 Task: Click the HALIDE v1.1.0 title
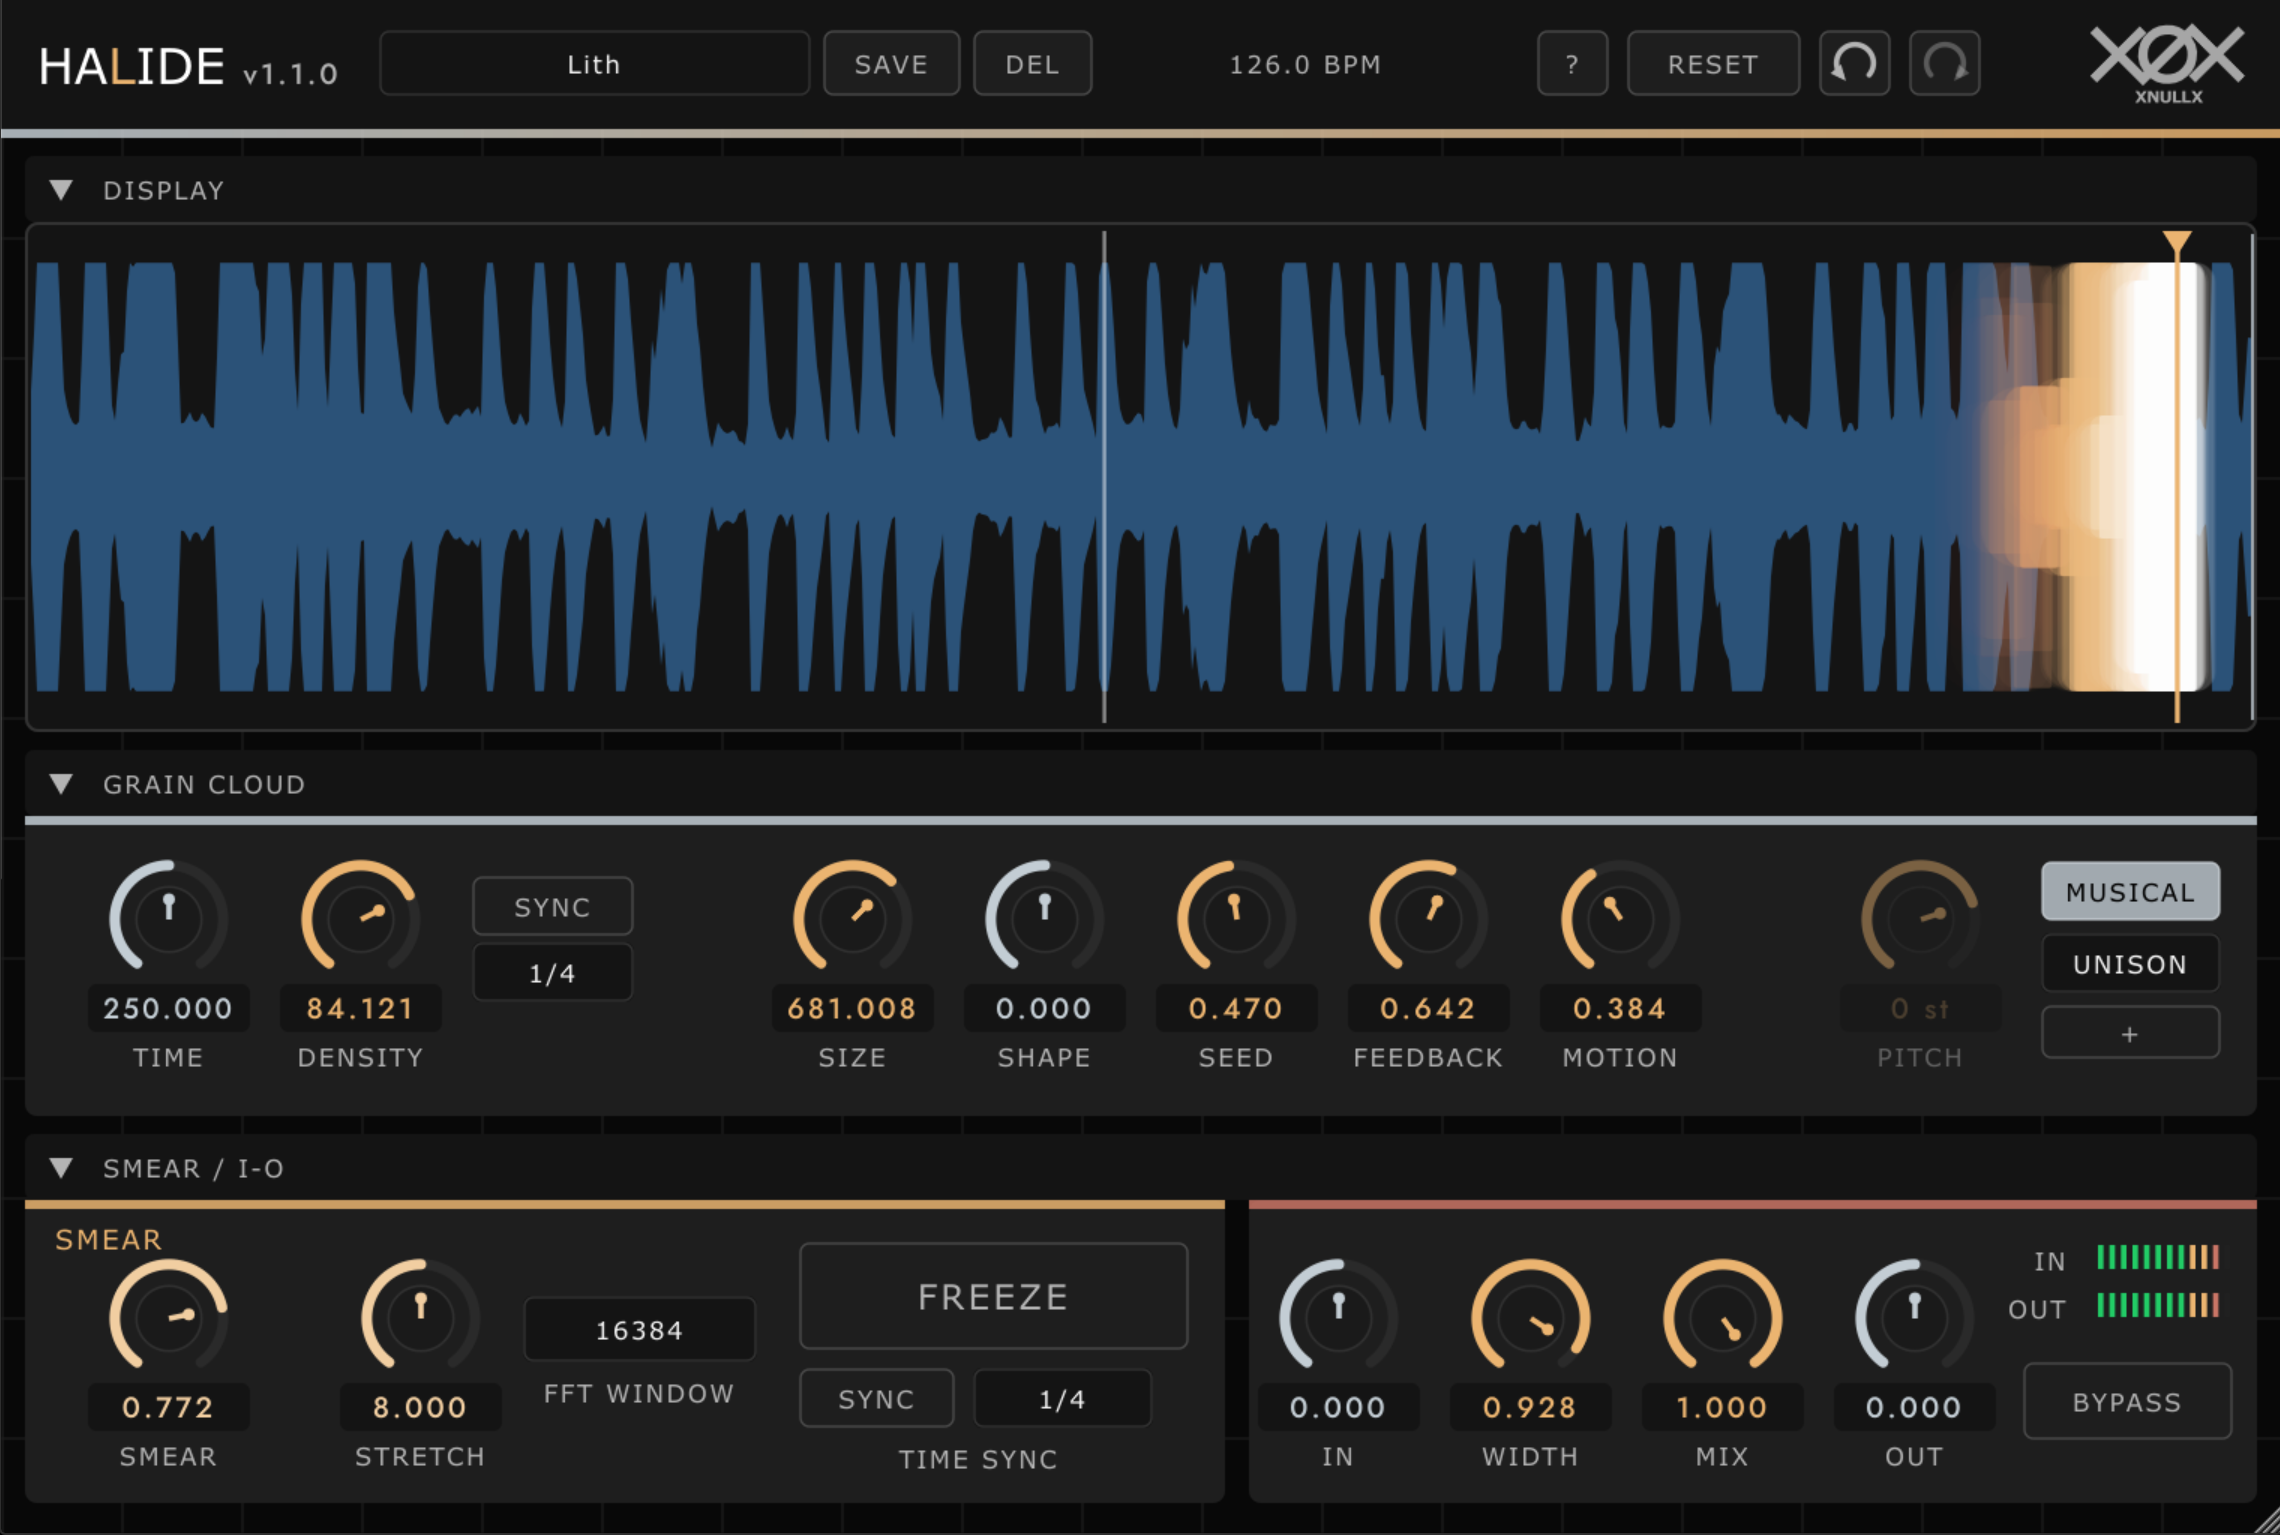[x=188, y=67]
